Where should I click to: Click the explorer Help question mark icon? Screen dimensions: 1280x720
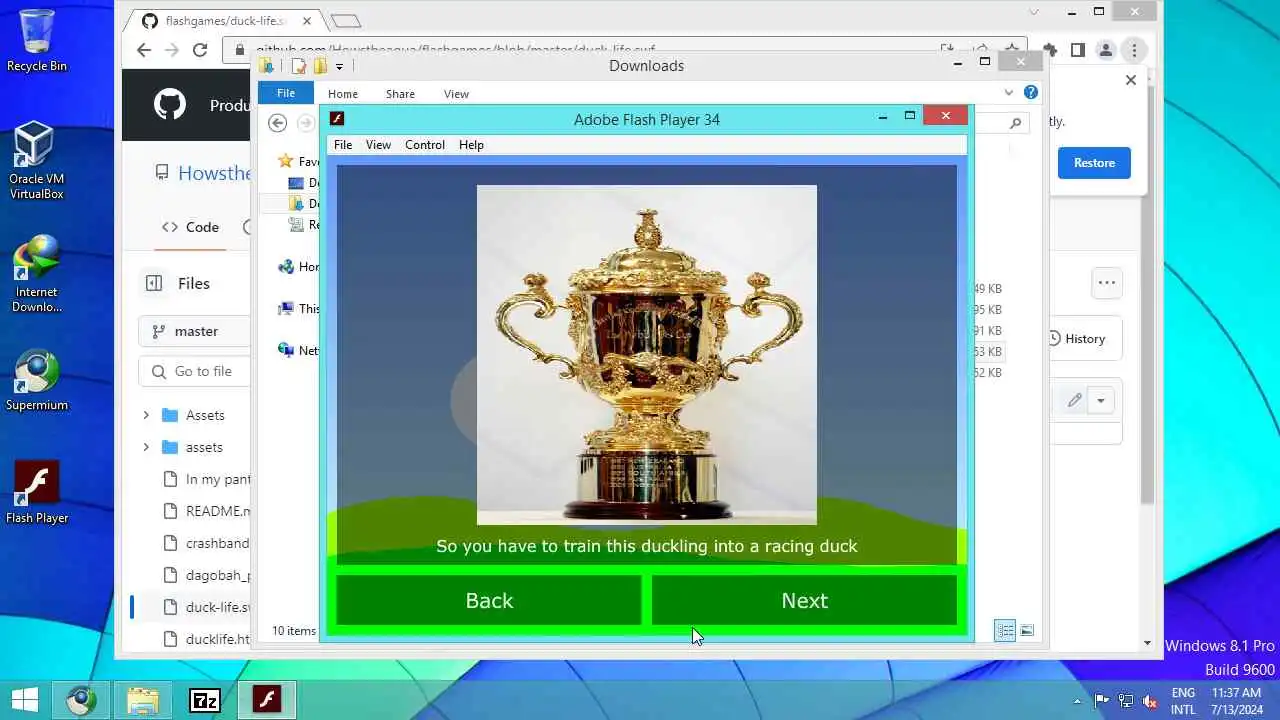(1031, 92)
